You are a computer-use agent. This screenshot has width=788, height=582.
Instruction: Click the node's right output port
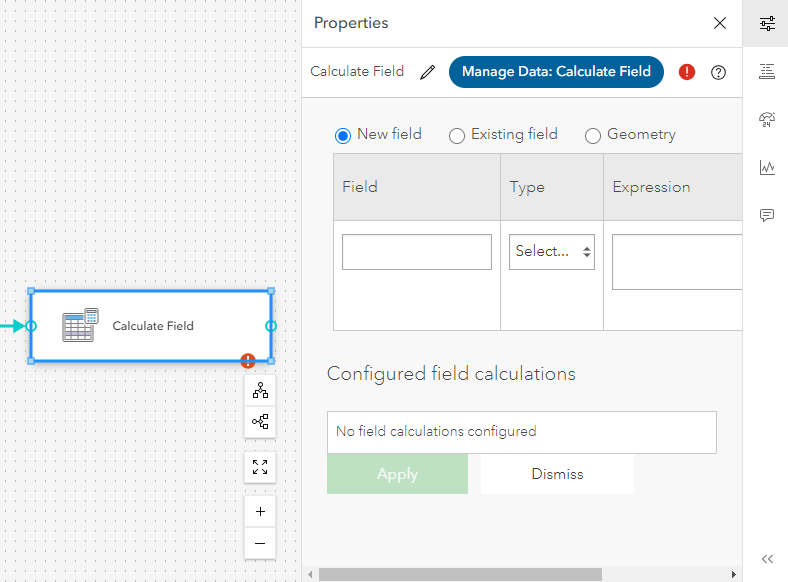coord(271,326)
